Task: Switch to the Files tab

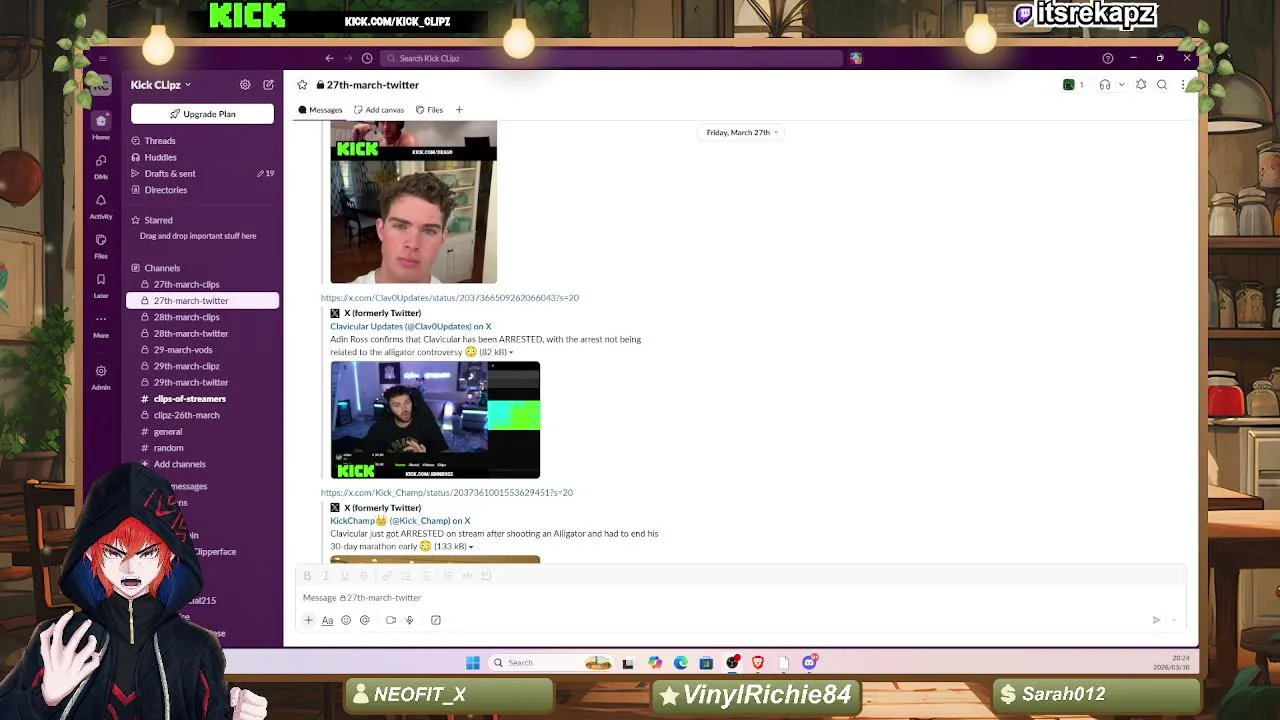Action: point(430,110)
